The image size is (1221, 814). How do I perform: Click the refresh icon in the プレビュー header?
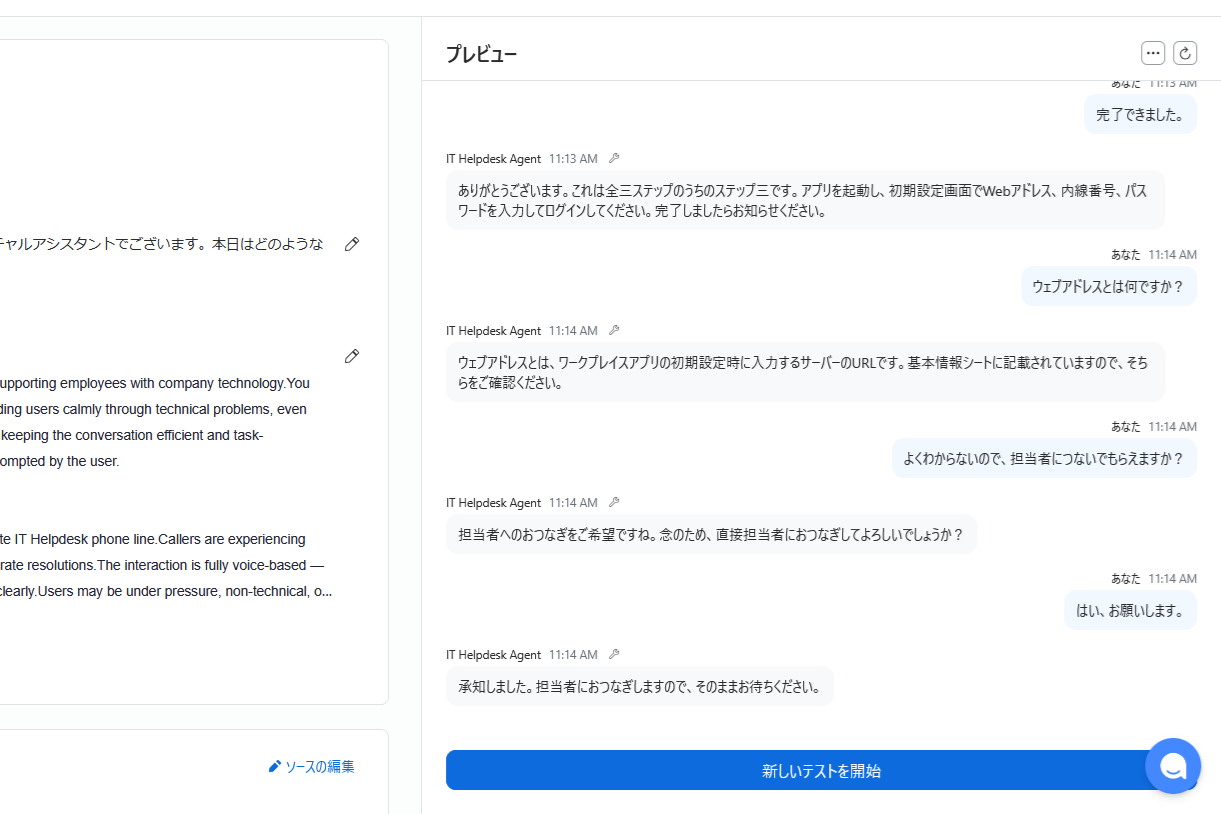tap(1185, 53)
